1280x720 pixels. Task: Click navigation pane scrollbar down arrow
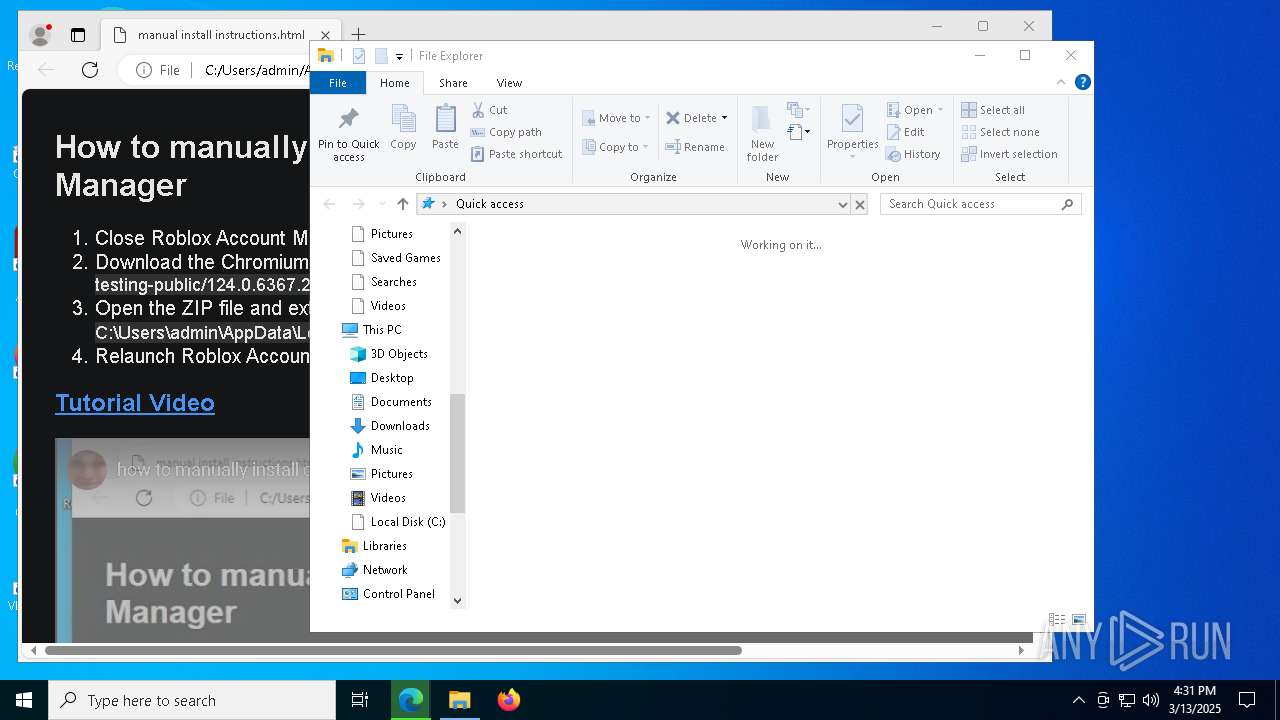[458, 600]
